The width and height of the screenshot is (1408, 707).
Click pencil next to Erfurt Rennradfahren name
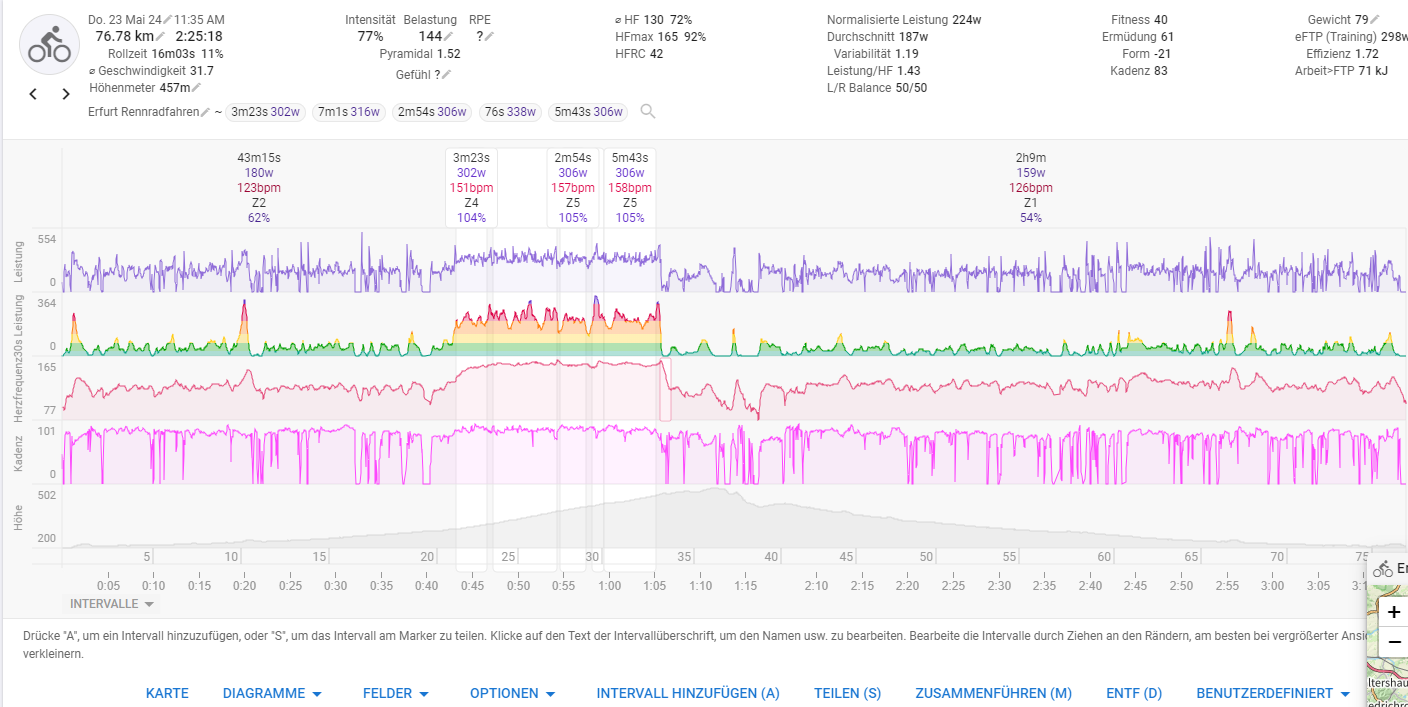[x=205, y=112]
